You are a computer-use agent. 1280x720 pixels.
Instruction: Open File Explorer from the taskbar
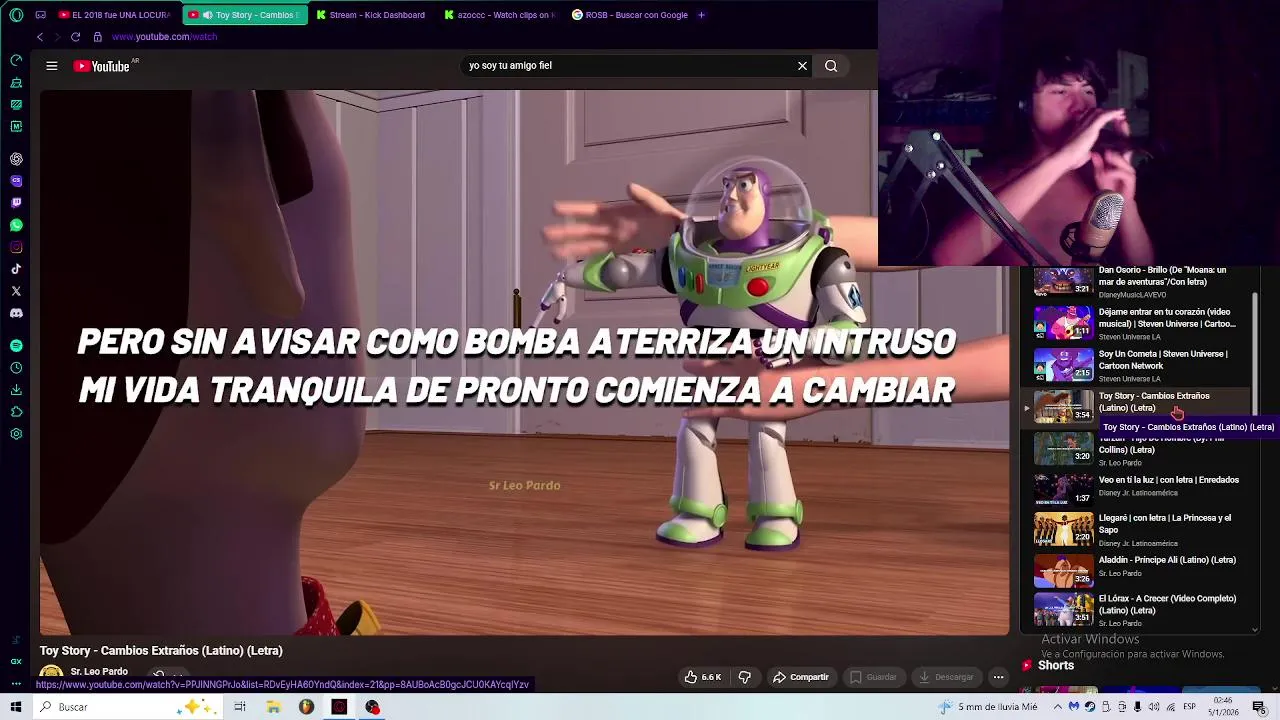tap(273, 707)
